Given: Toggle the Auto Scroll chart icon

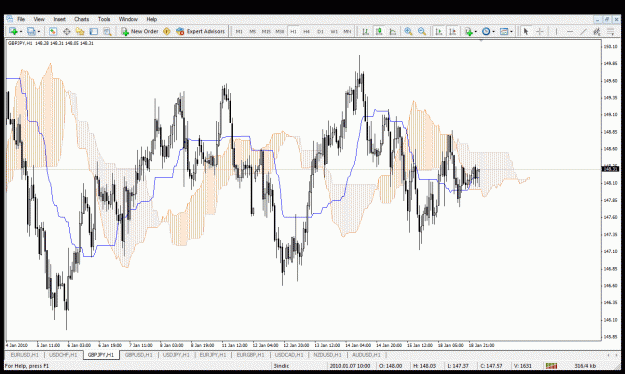Looking at the screenshot, I should (x=439, y=31).
